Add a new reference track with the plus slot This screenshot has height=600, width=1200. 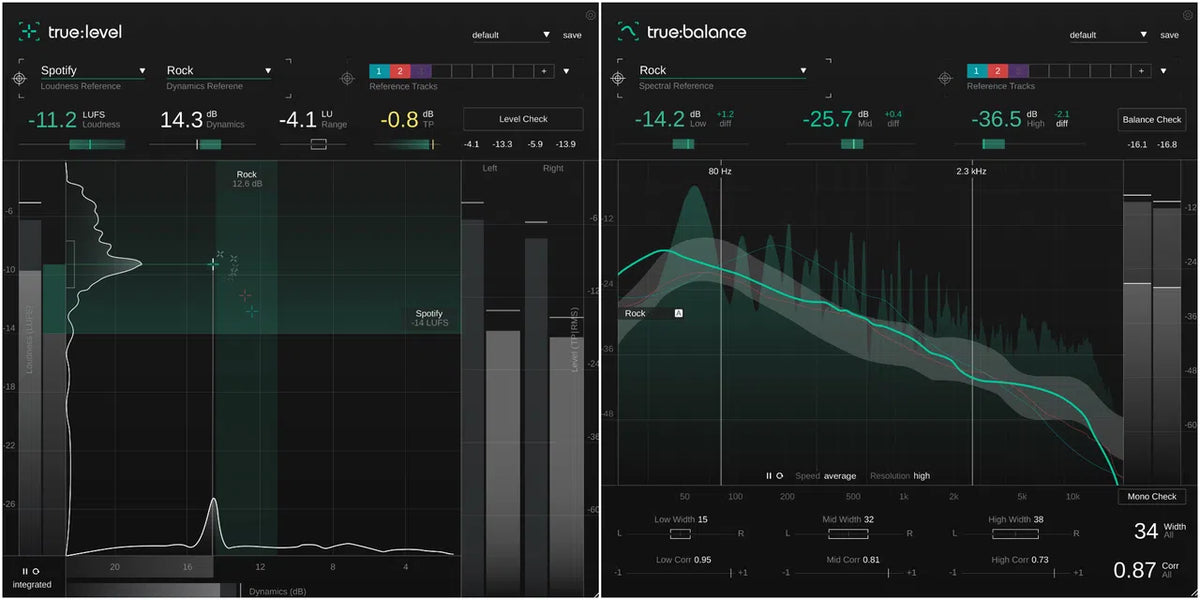click(x=545, y=71)
